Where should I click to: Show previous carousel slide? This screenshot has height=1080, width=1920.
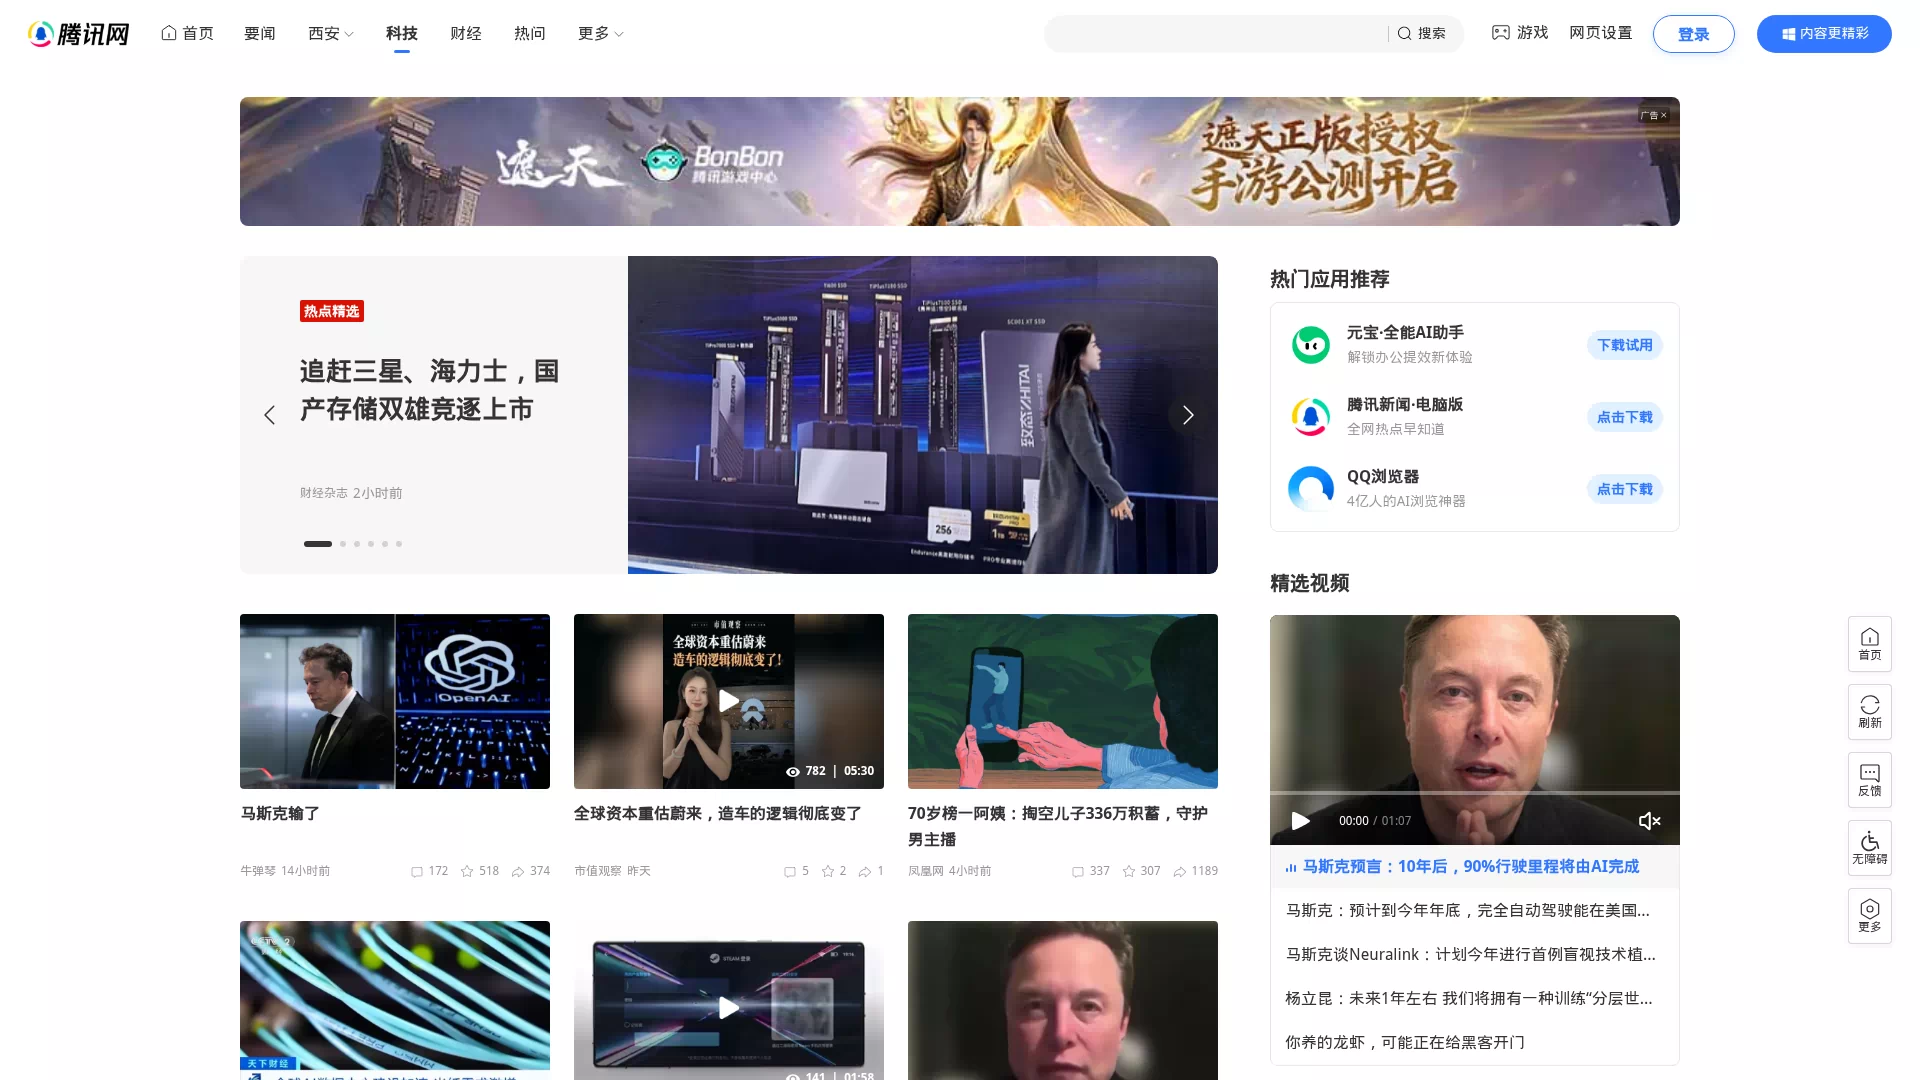(269, 415)
